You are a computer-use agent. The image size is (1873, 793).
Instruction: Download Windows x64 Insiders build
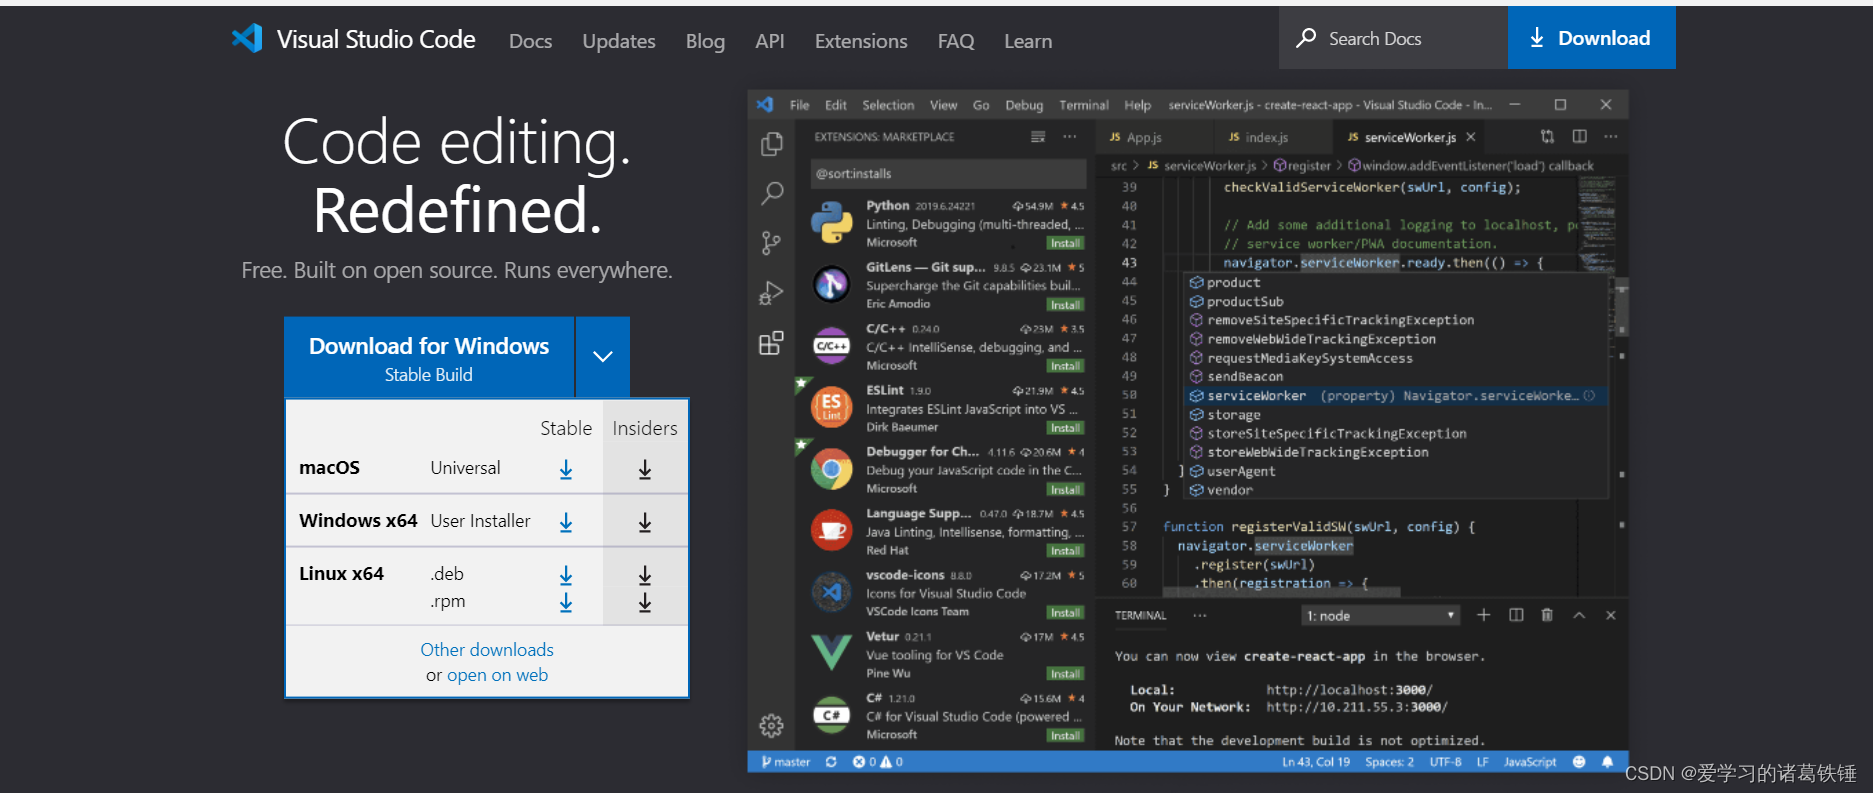click(645, 522)
